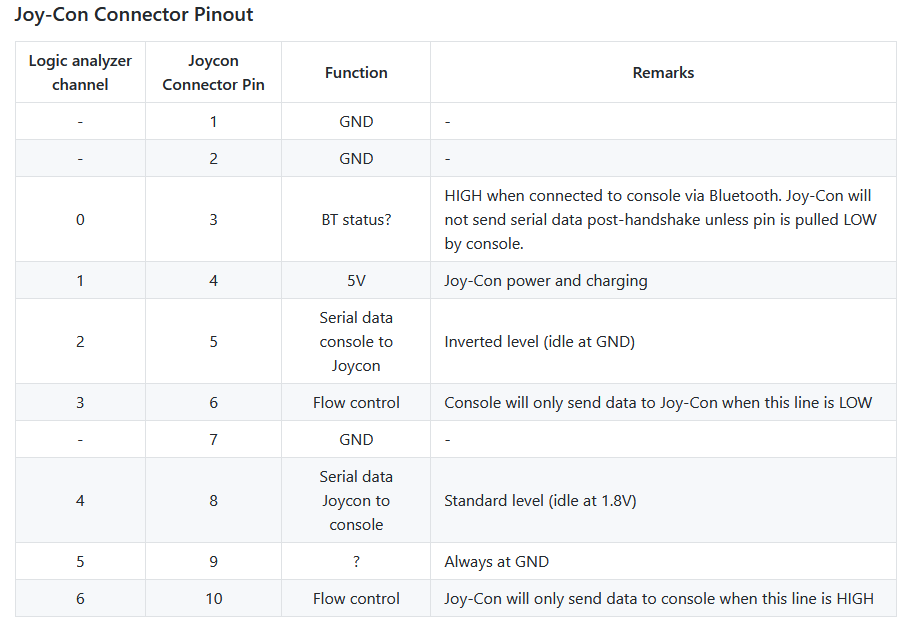Click connector pin number 10 cell
This screenshot has width=911, height=628.
213,599
